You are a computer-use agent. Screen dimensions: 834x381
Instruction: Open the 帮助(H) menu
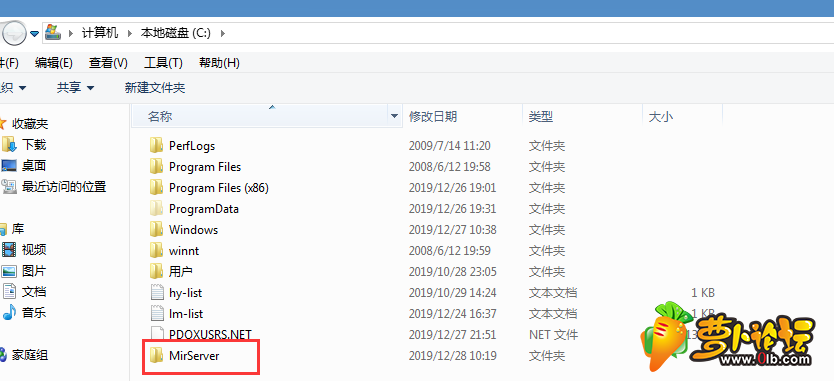pyautogui.click(x=219, y=63)
